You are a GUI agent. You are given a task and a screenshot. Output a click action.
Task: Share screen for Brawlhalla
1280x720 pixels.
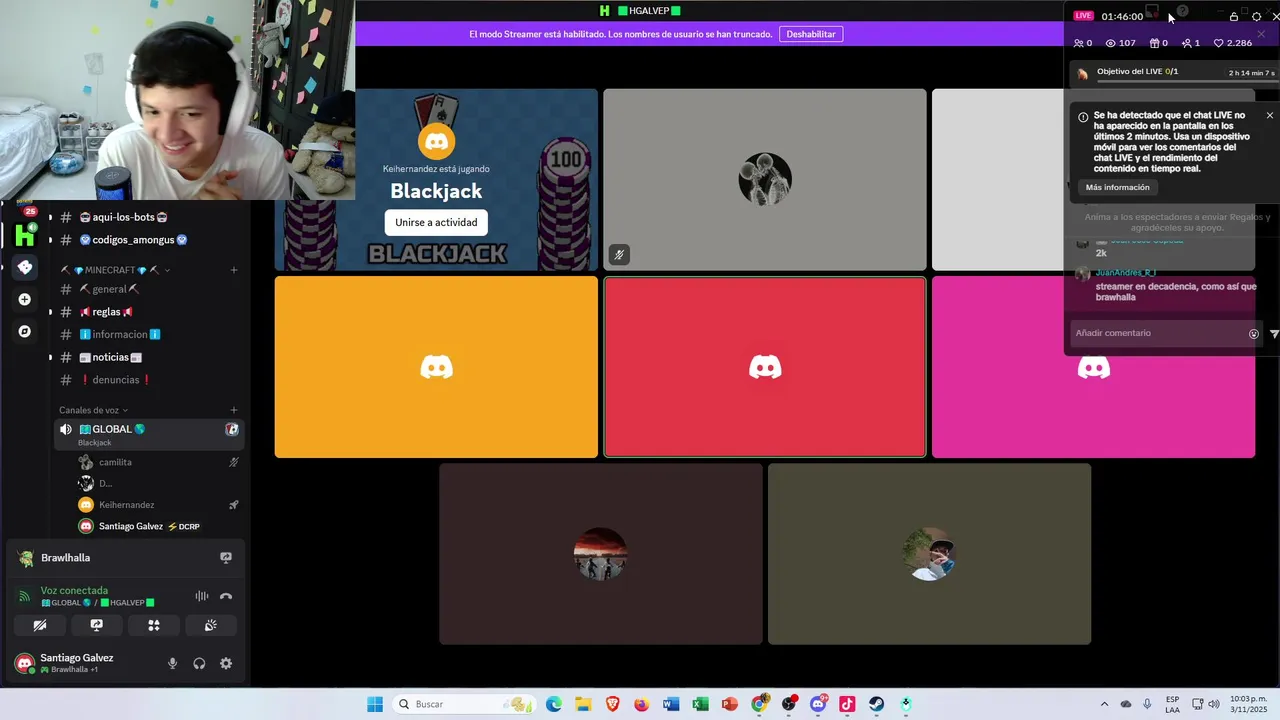point(226,558)
